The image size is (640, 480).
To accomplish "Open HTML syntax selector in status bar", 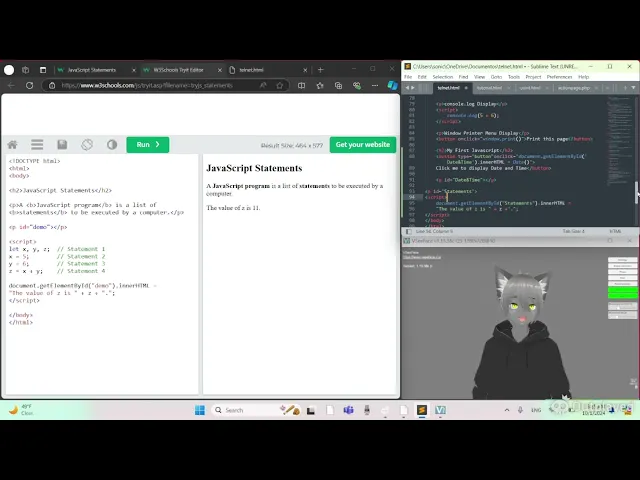I will tap(615, 231).
